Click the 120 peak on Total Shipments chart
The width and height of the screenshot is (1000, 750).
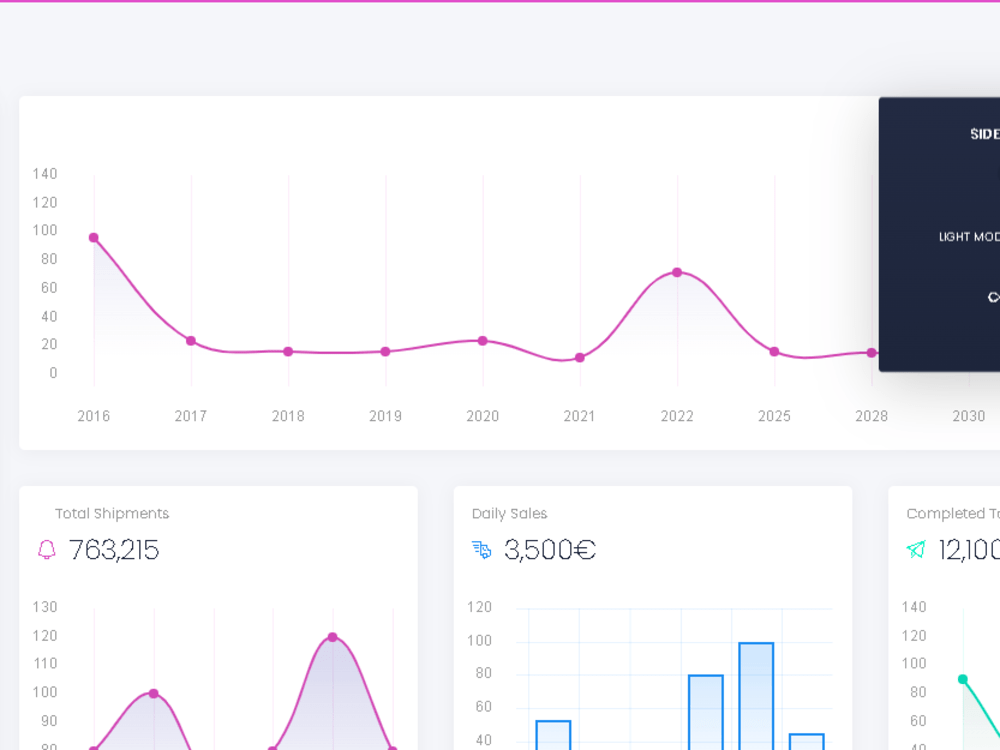tap(333, 636)
